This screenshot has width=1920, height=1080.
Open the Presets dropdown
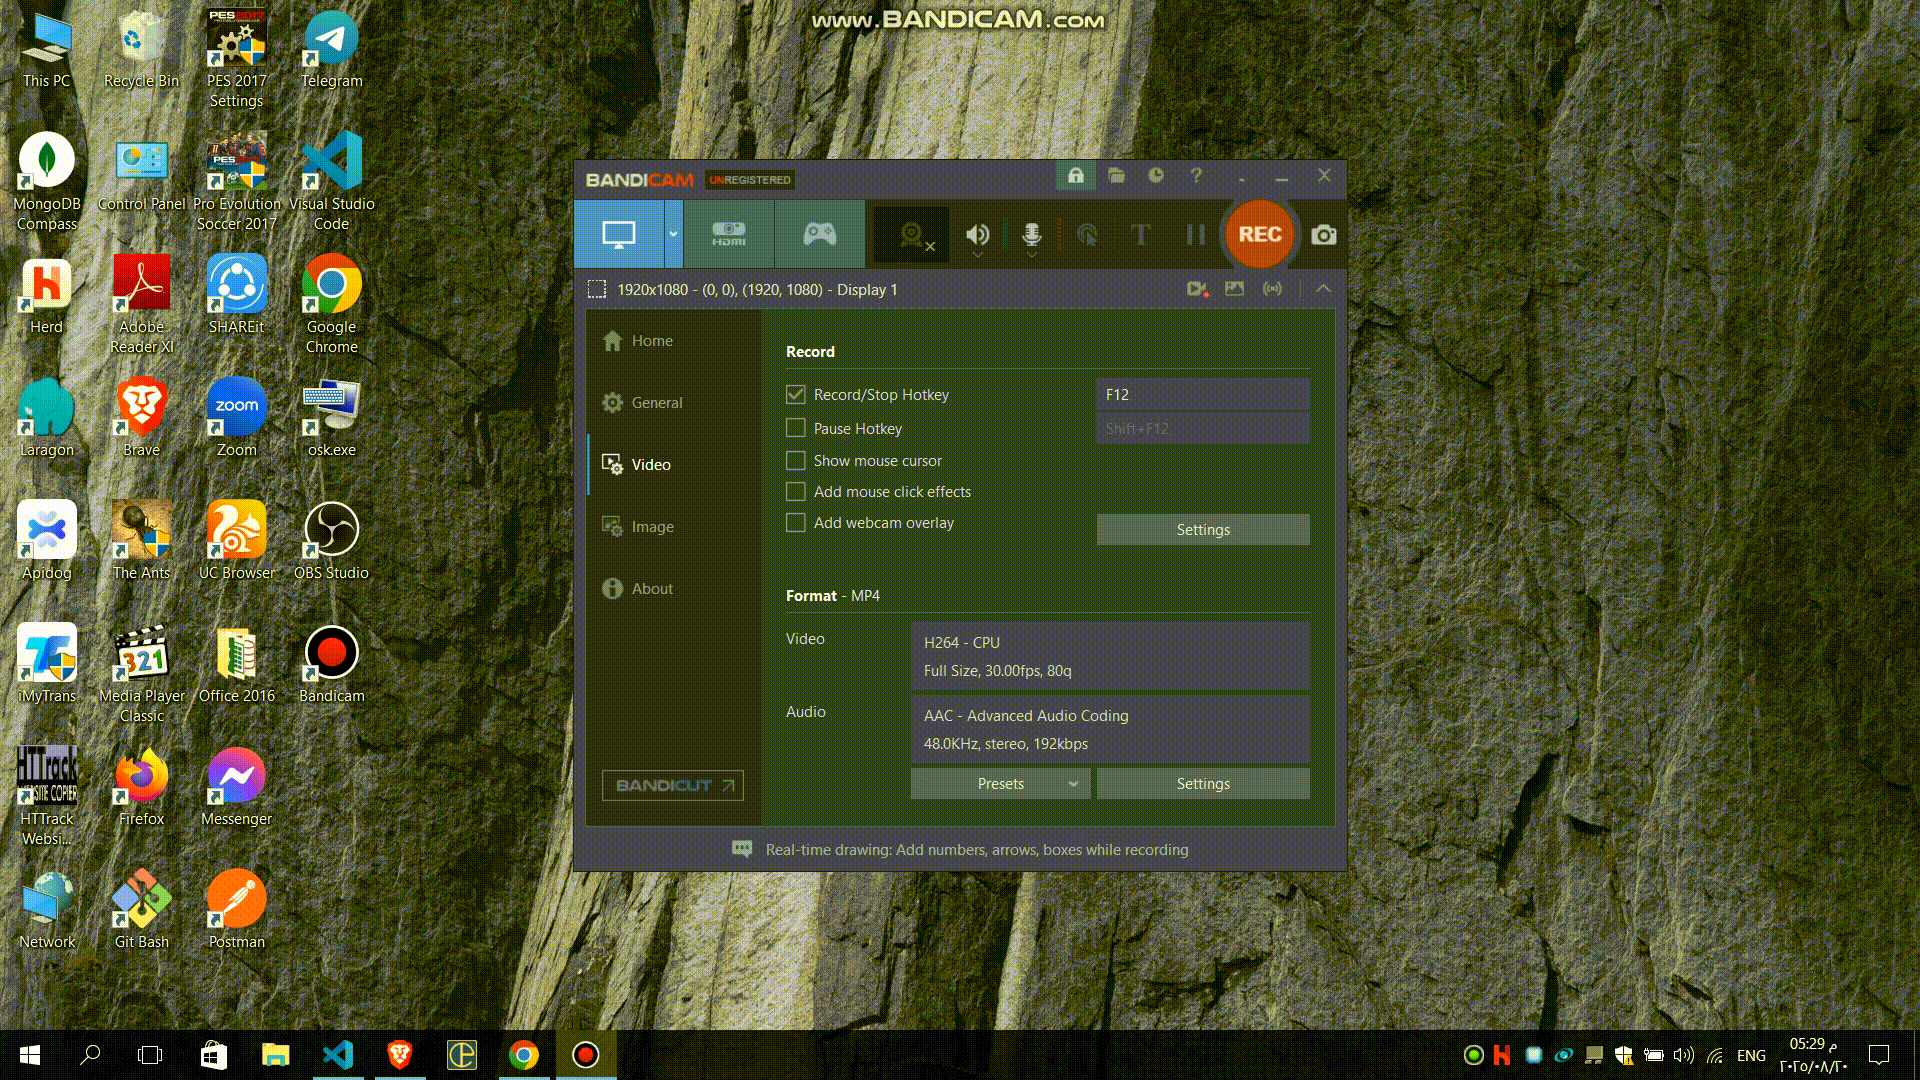coord(1000,784)
